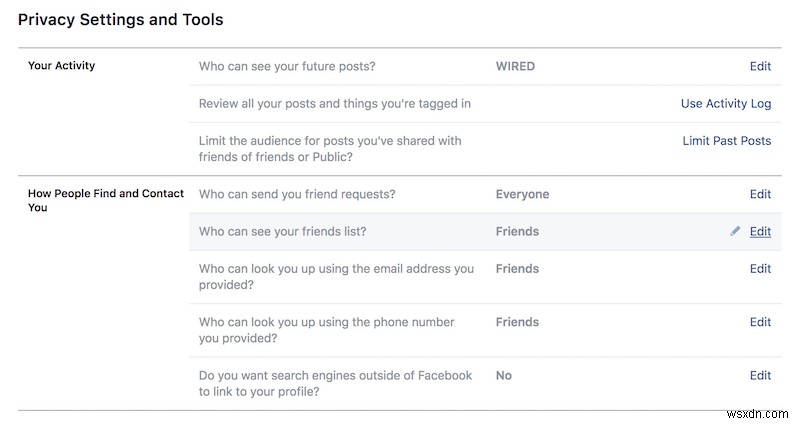Open the Use Activity Log link
800x424 pixels.
725,104
